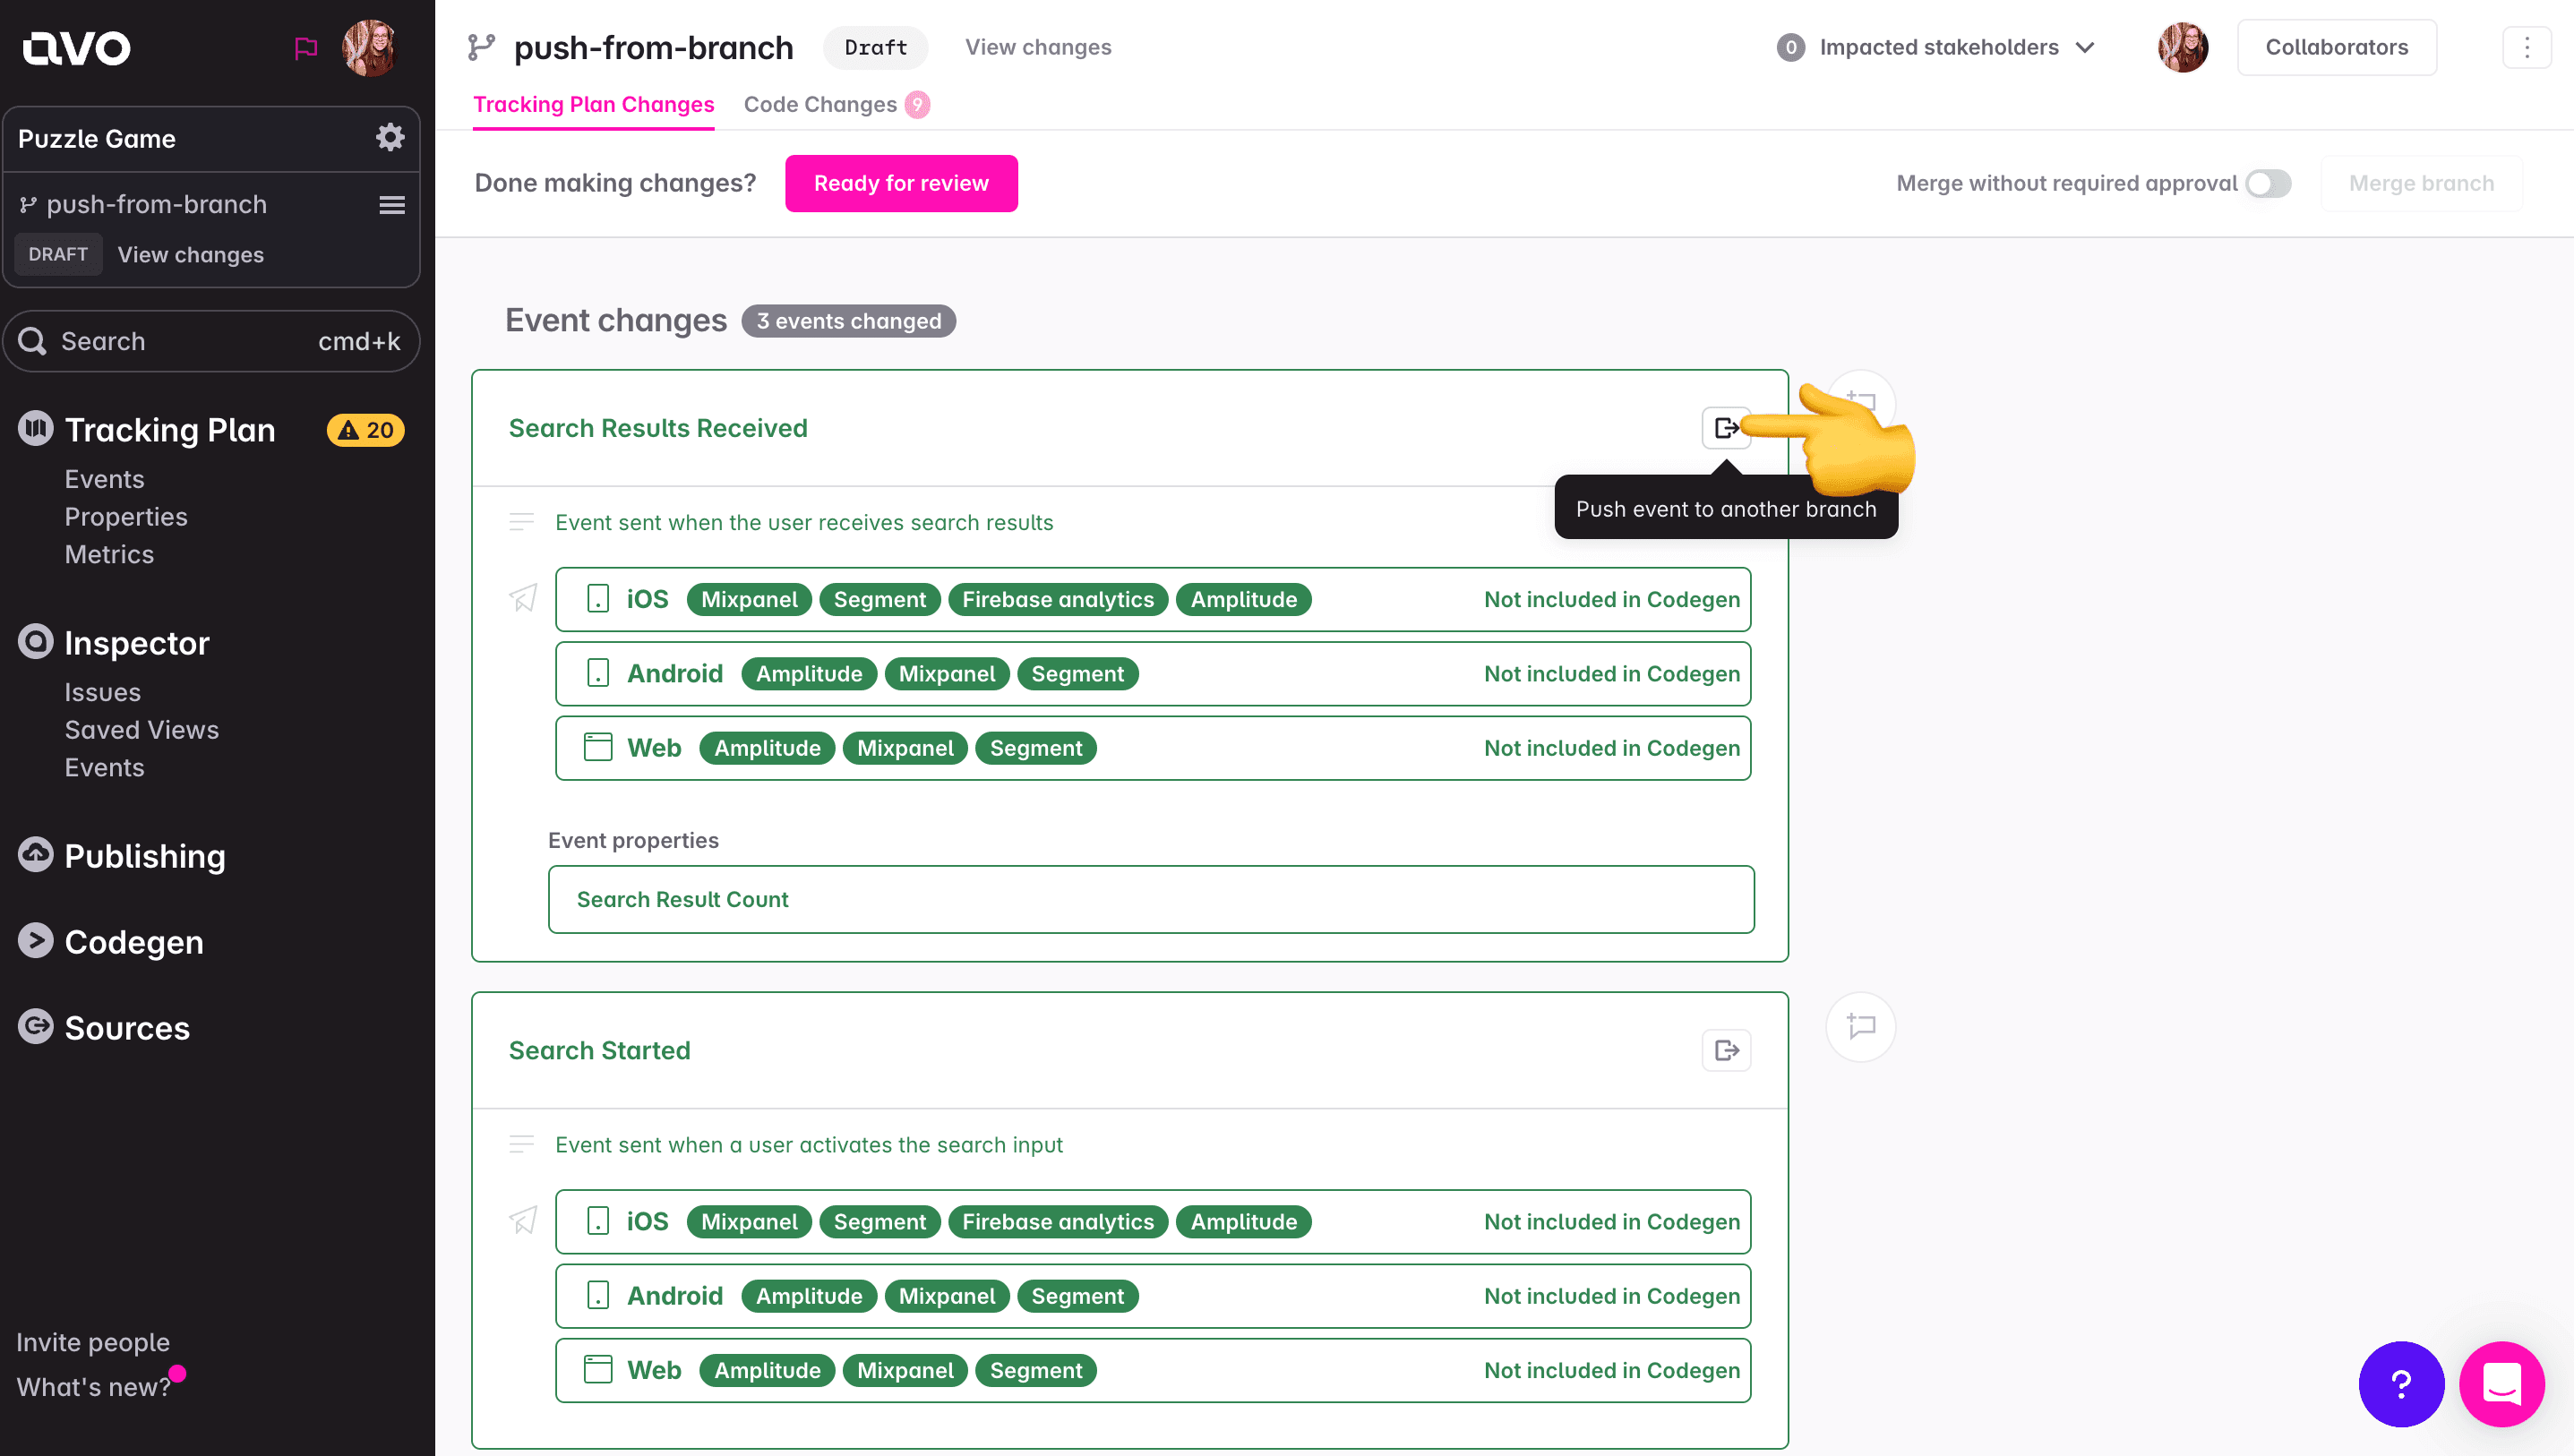Open the branch hamburger menu in sidebar
The width and height of the screenshot is (2574, 1456).
(x=392, y=205)
